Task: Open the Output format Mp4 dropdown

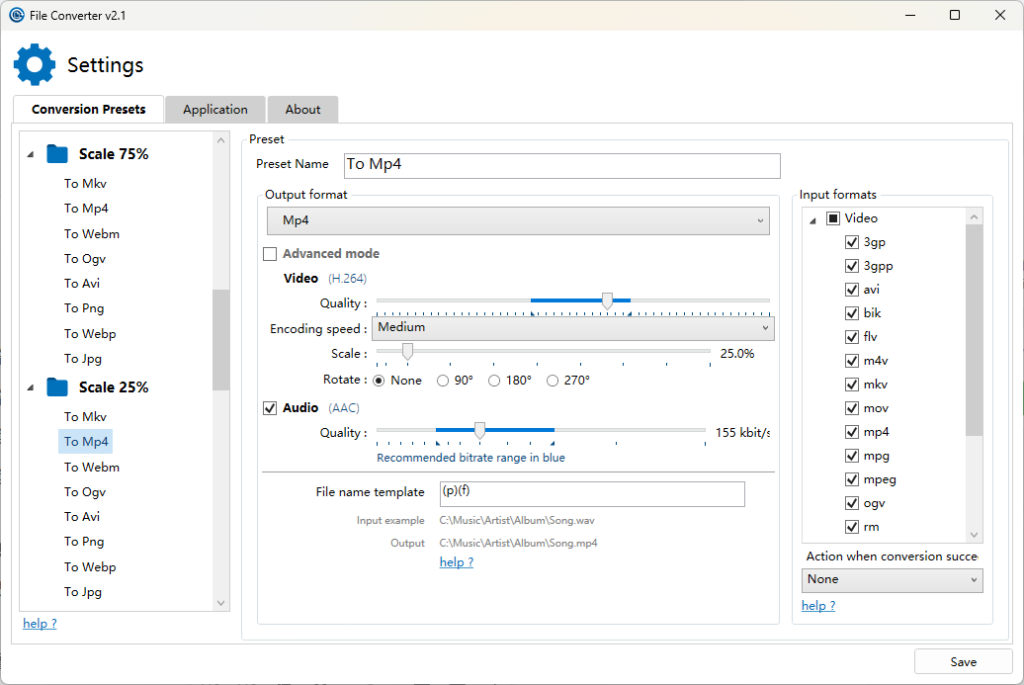Action: coord(518,220)
